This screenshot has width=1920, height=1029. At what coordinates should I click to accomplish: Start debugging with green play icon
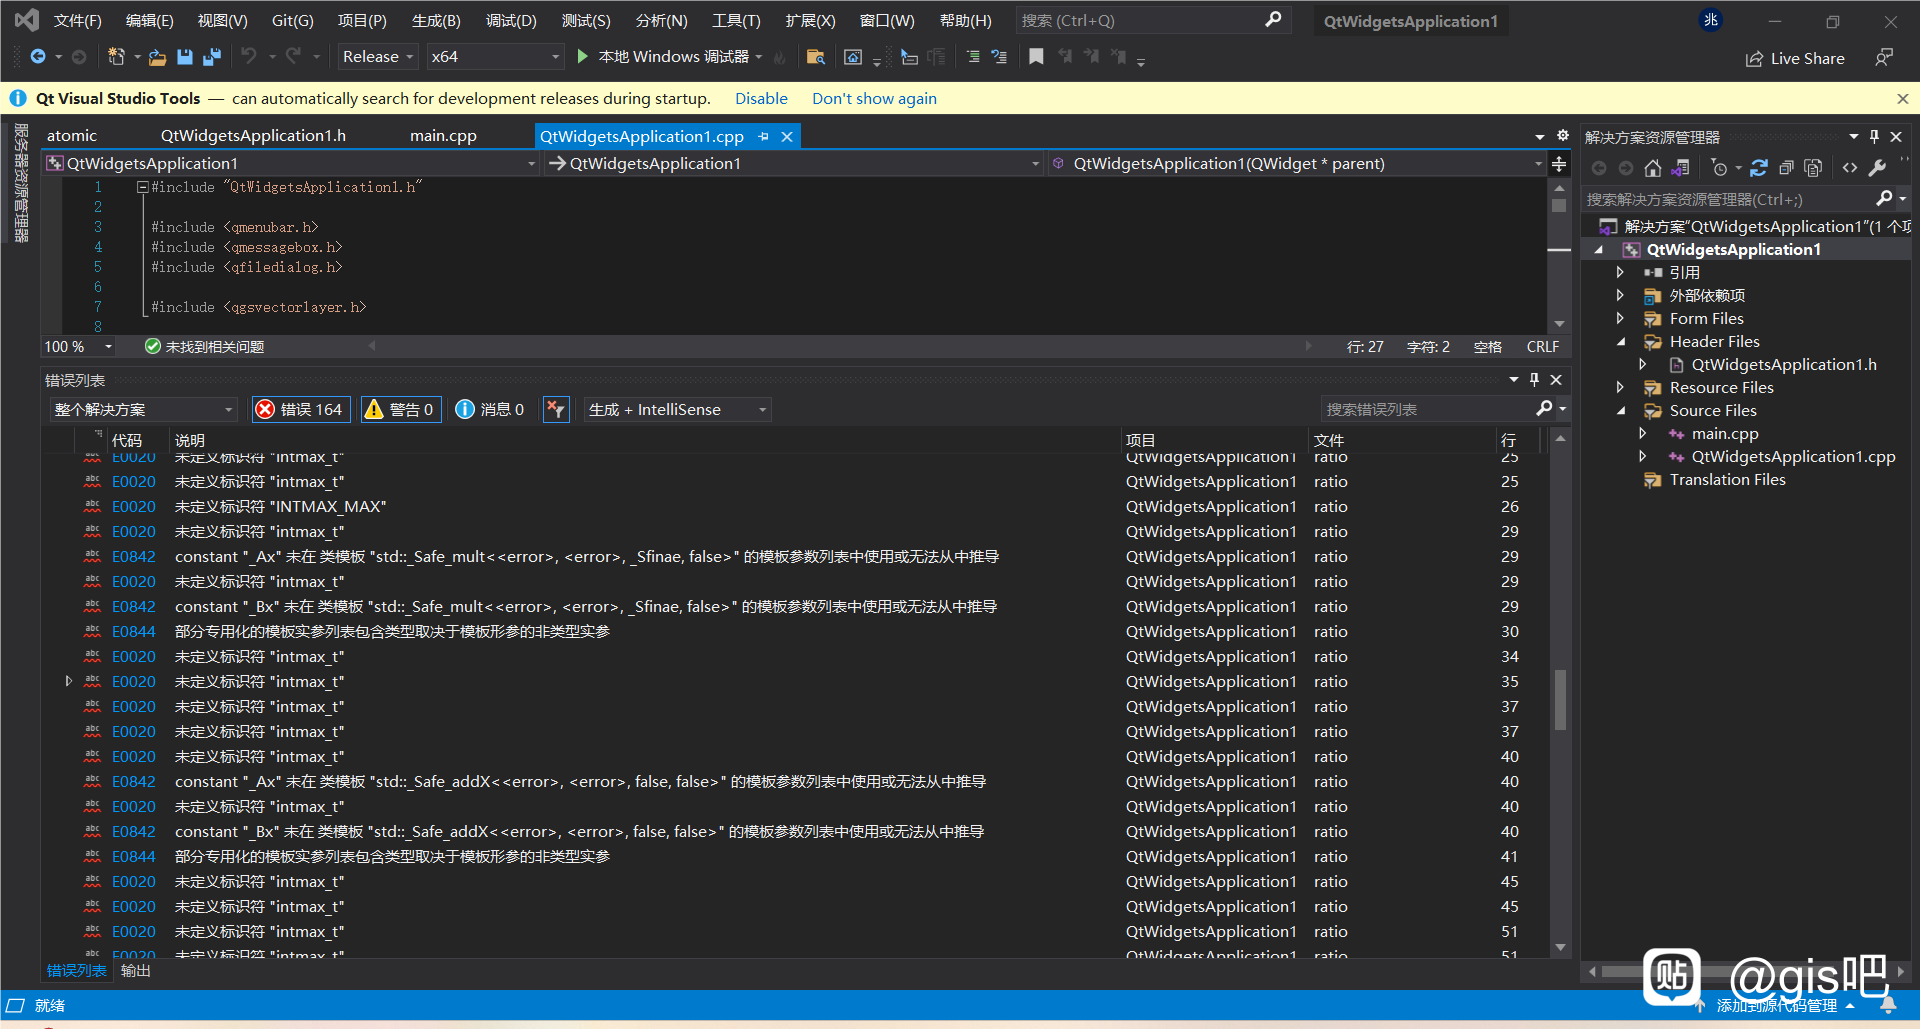[583, 57]
